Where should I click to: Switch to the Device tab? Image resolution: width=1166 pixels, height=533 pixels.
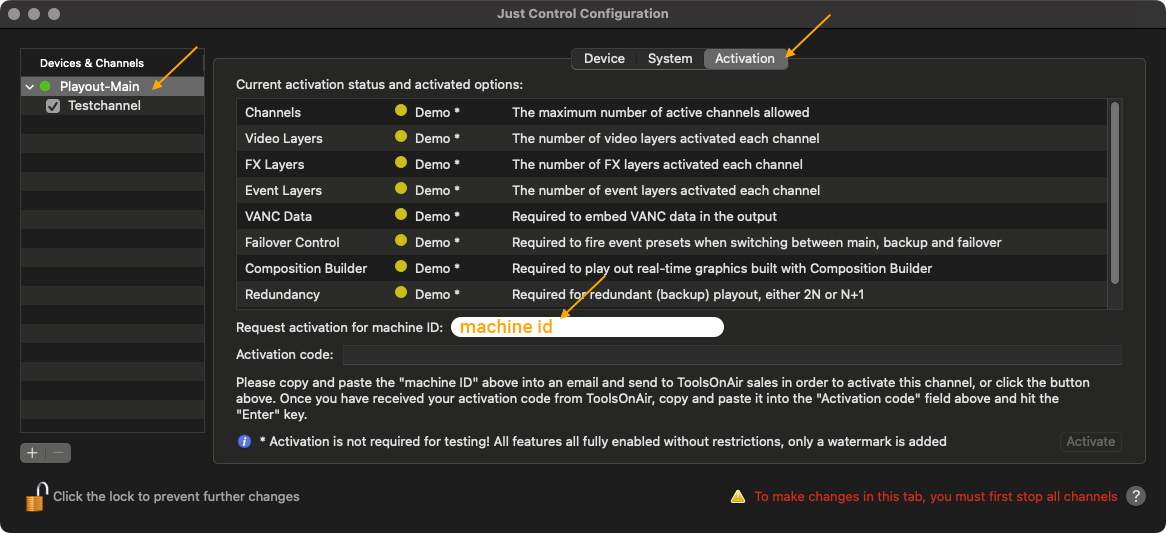(x=604, y=59)
